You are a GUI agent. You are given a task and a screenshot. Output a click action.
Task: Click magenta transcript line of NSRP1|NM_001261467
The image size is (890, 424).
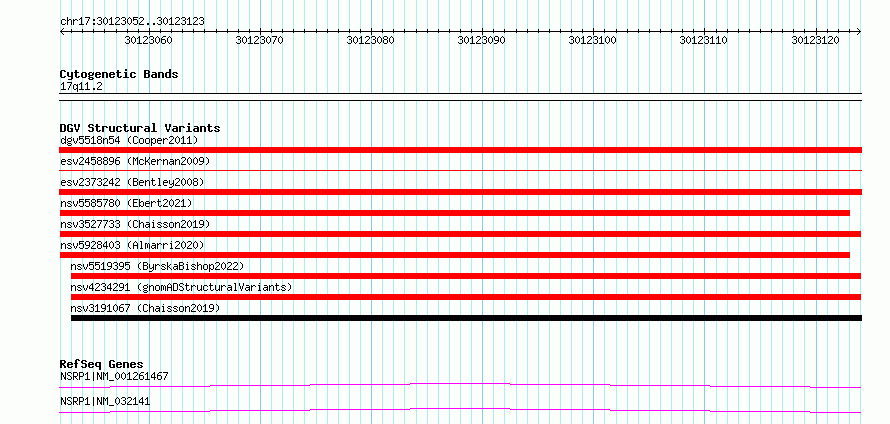point(460,385)
